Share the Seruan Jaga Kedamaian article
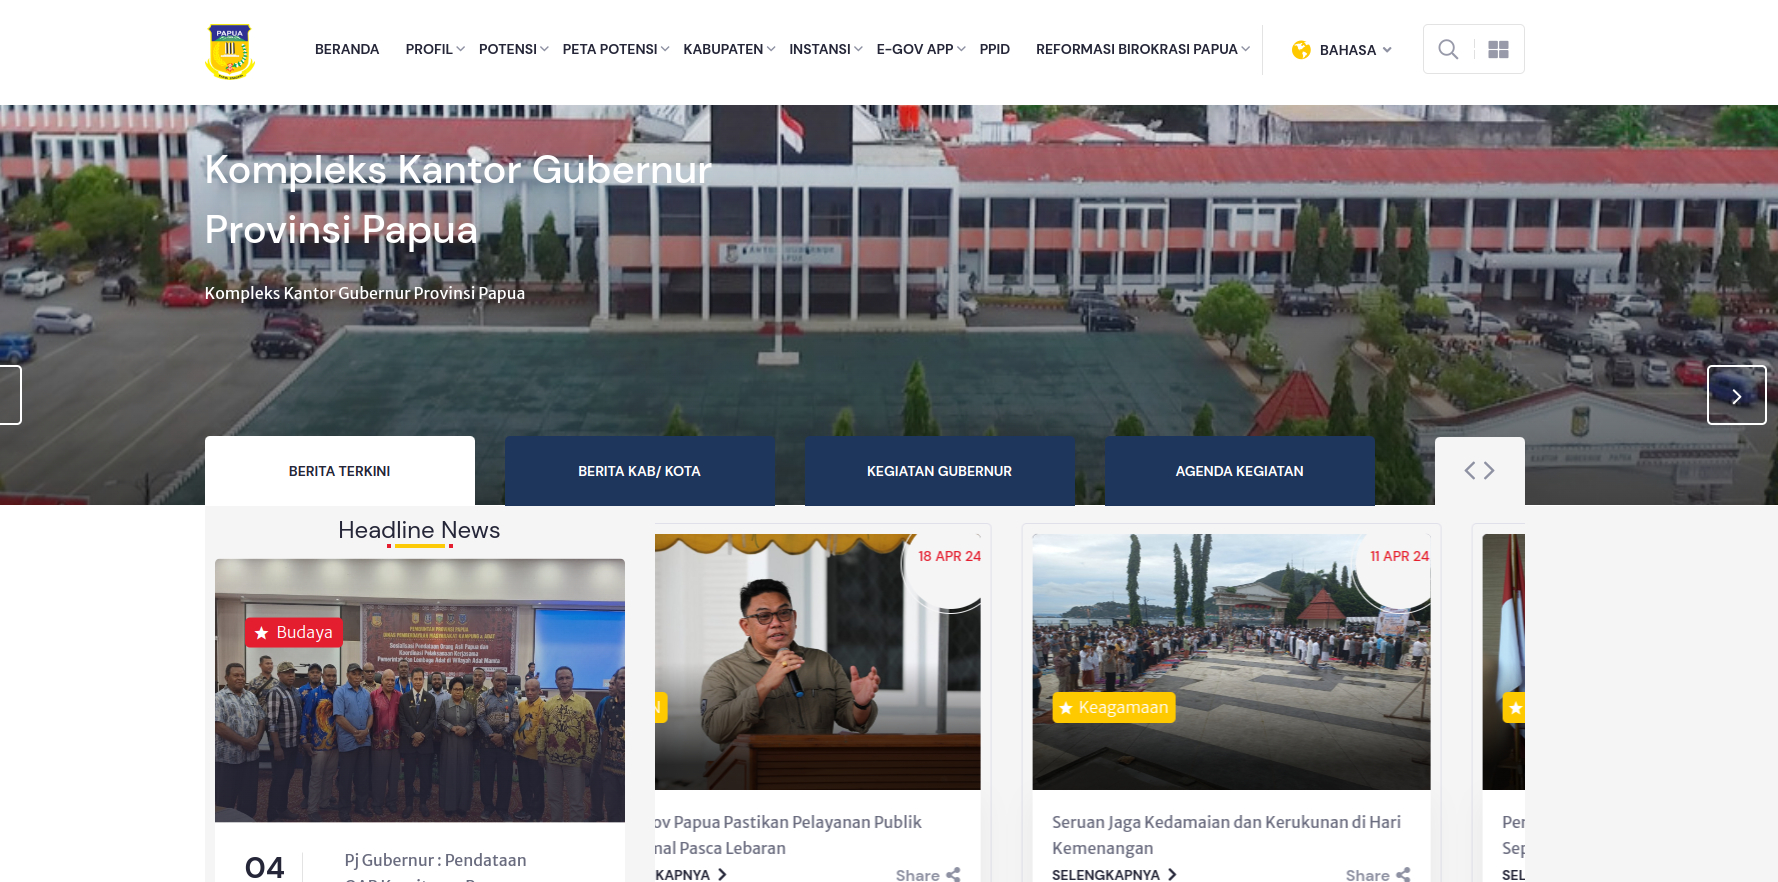Screen dimensions: 1778x882 tap(1378, 875)
